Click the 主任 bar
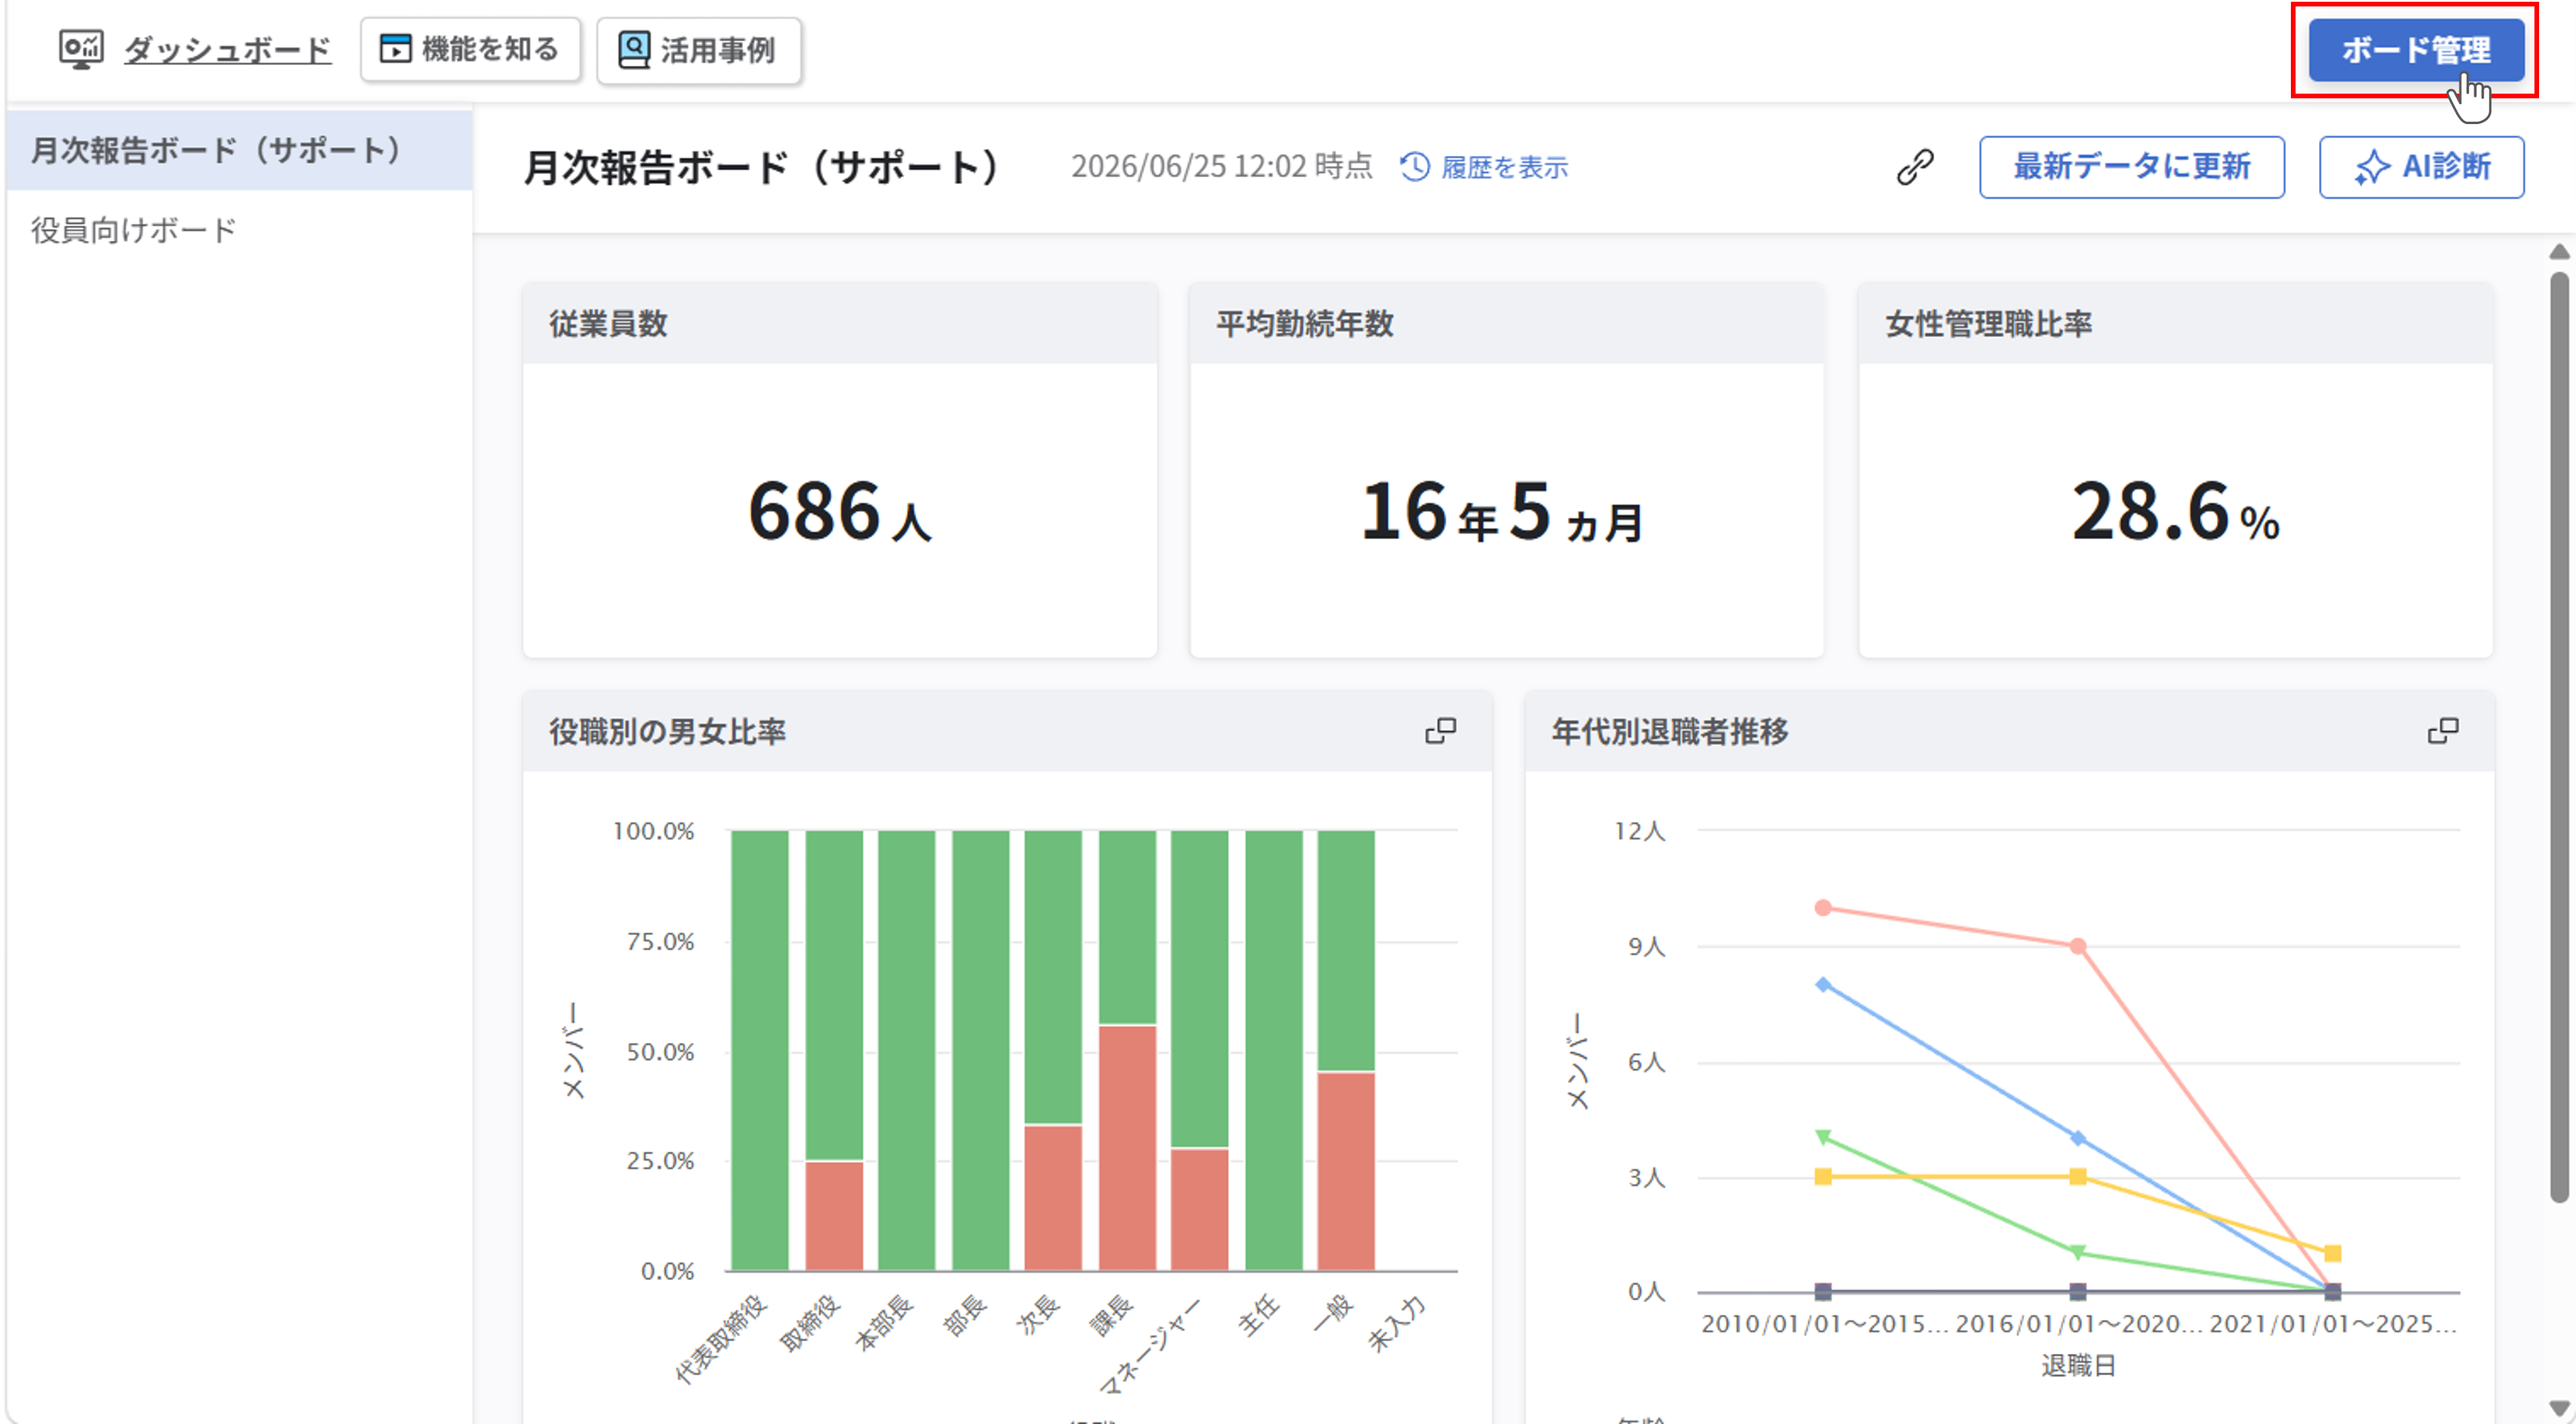2576x1424 pixels. pos(1273,1050)
